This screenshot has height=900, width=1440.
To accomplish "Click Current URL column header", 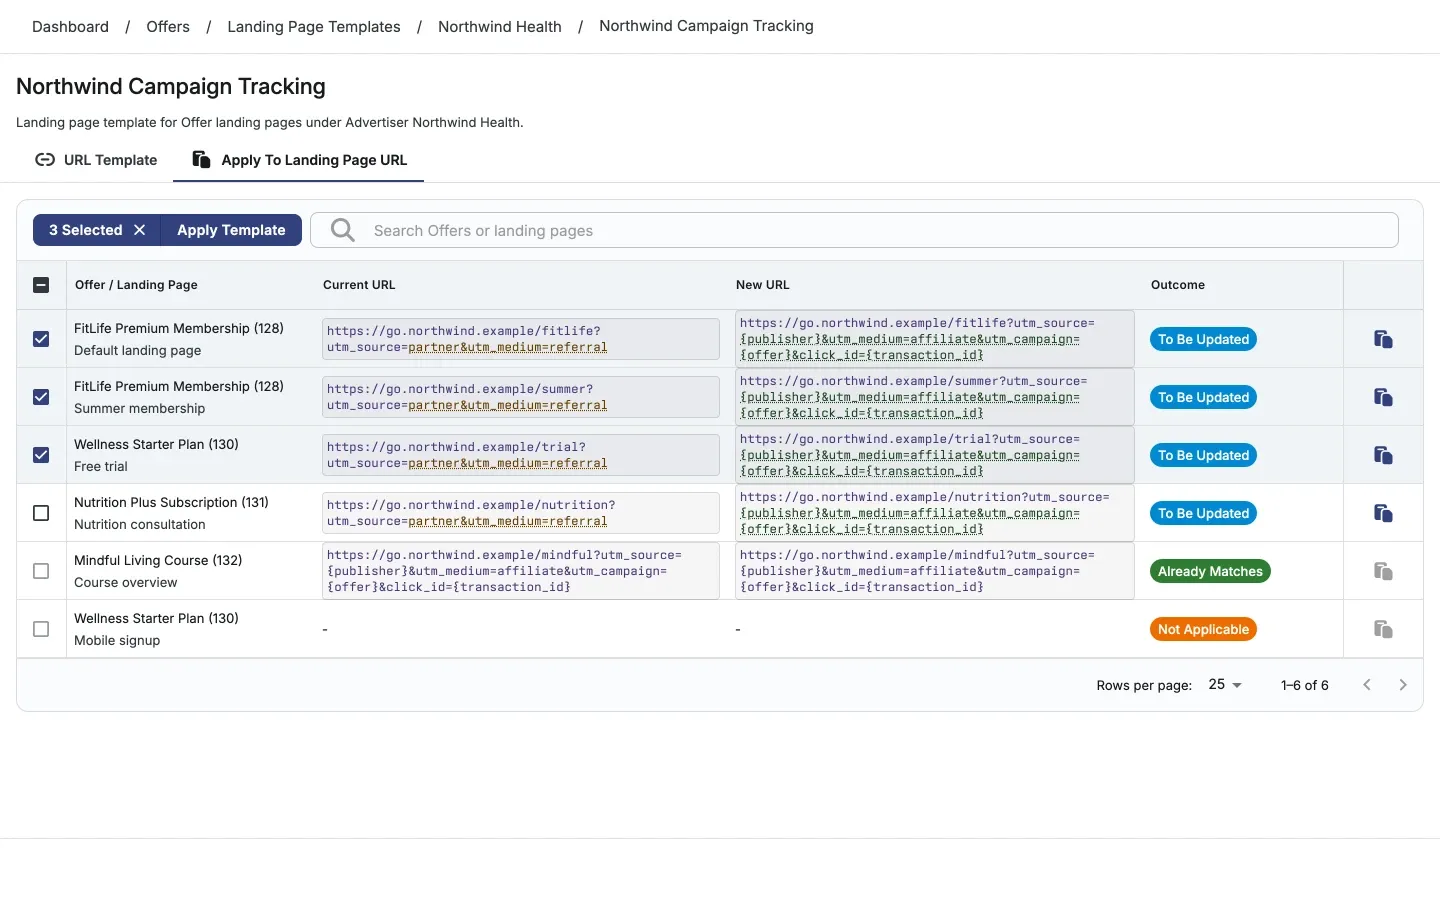I will [359, 285].
